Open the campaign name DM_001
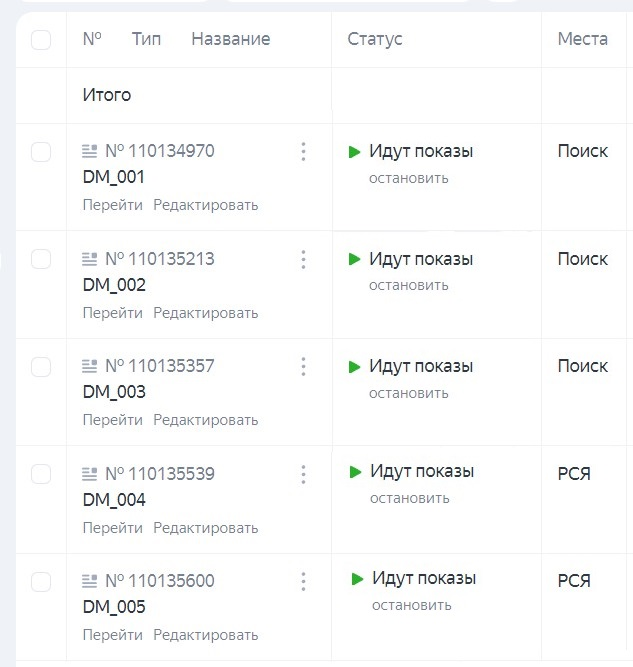The height and width of the screenshot is (667, 633). (x=114, y=178)
